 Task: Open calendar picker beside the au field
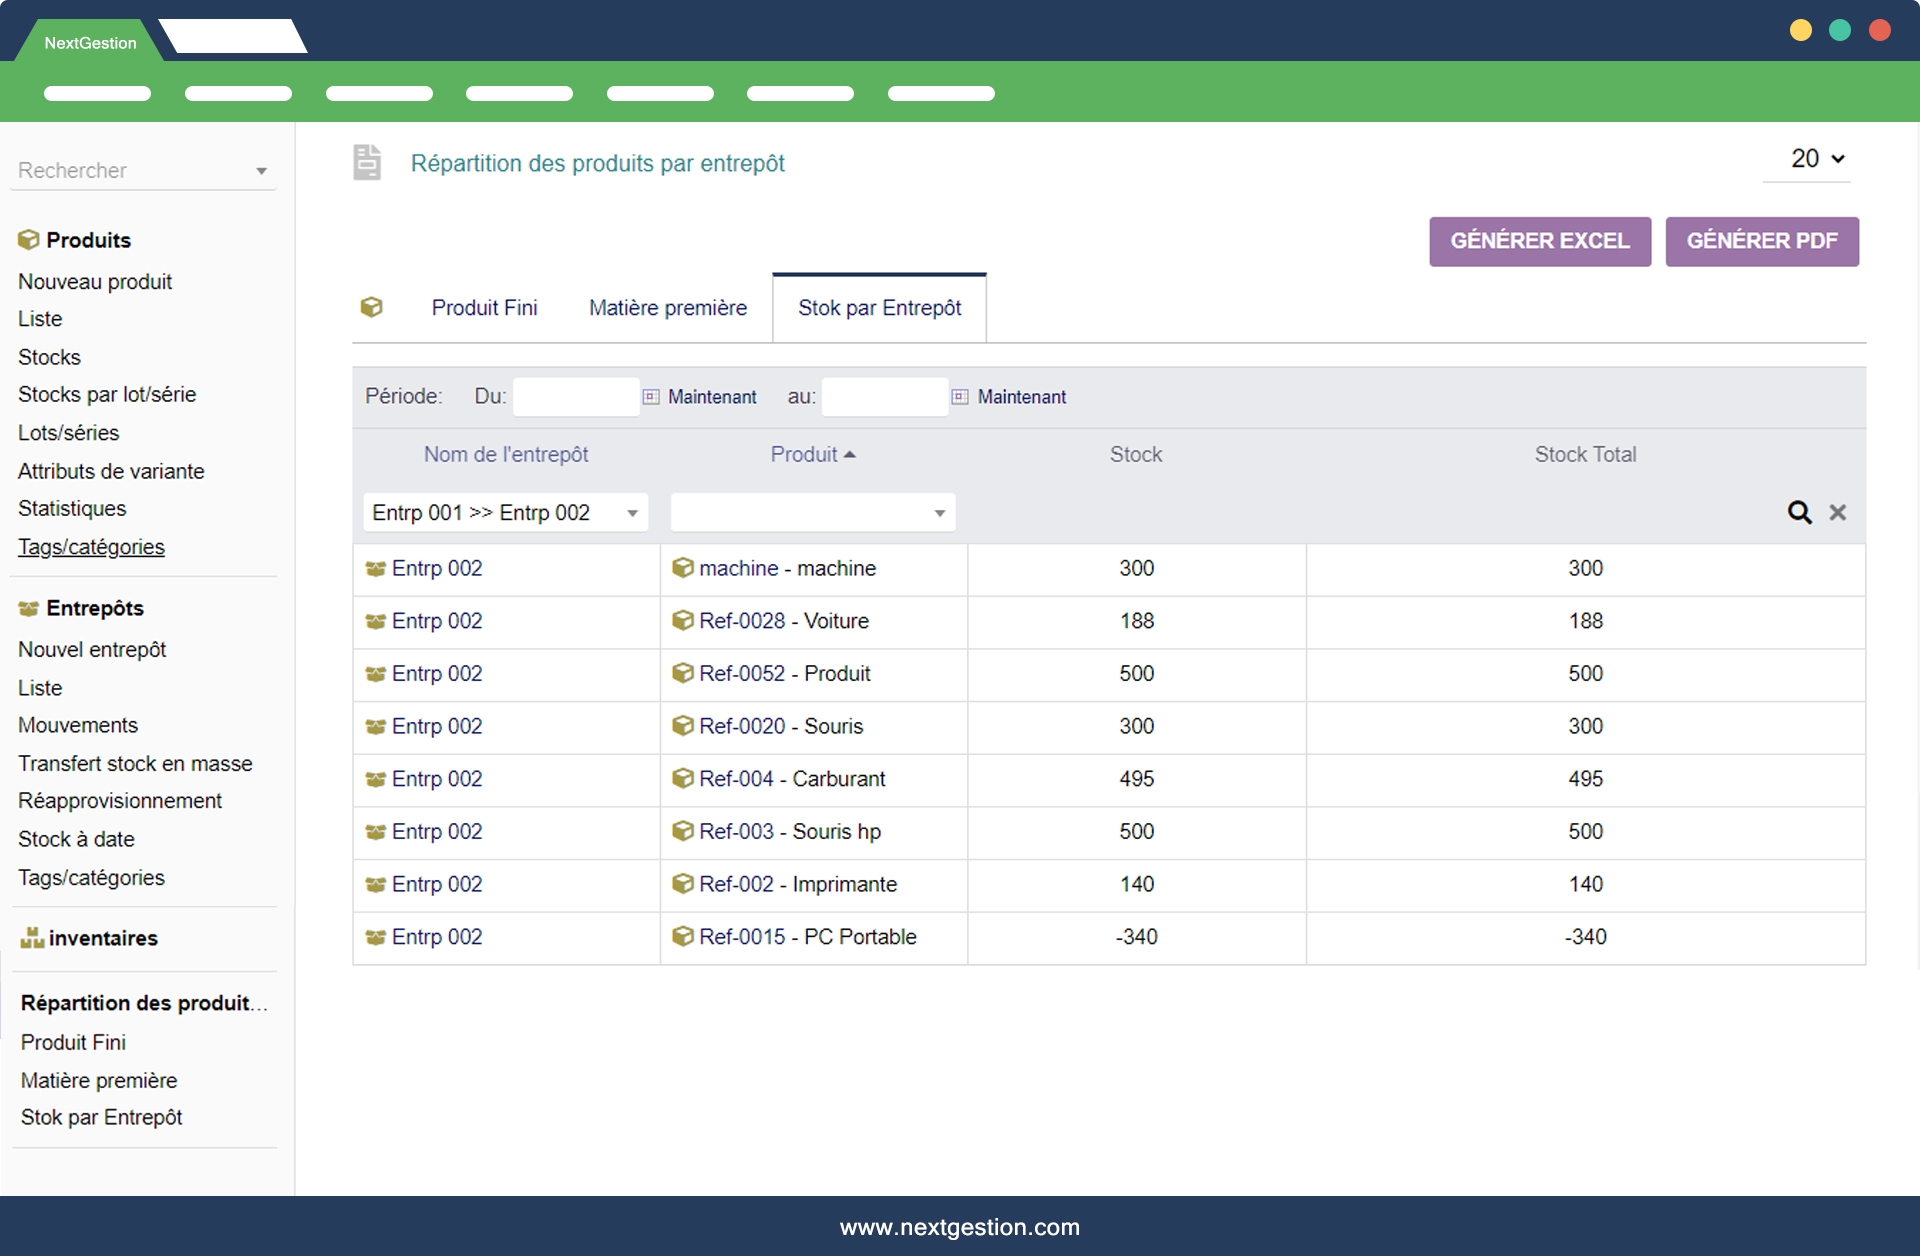(x=960, y=397)
